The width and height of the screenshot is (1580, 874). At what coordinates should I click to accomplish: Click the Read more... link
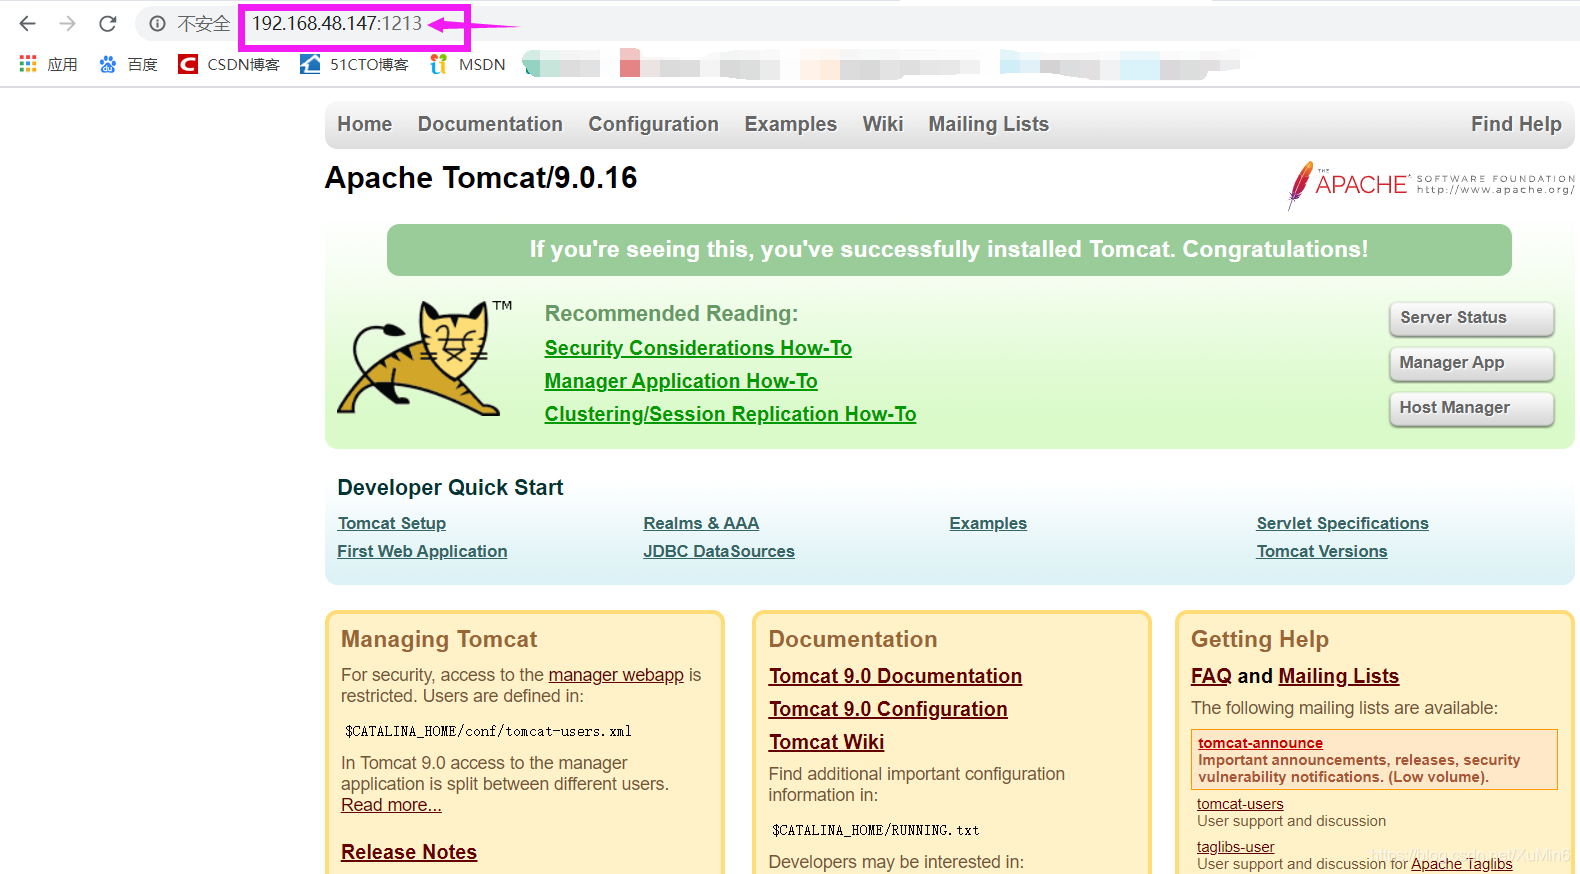coord(391,805)
